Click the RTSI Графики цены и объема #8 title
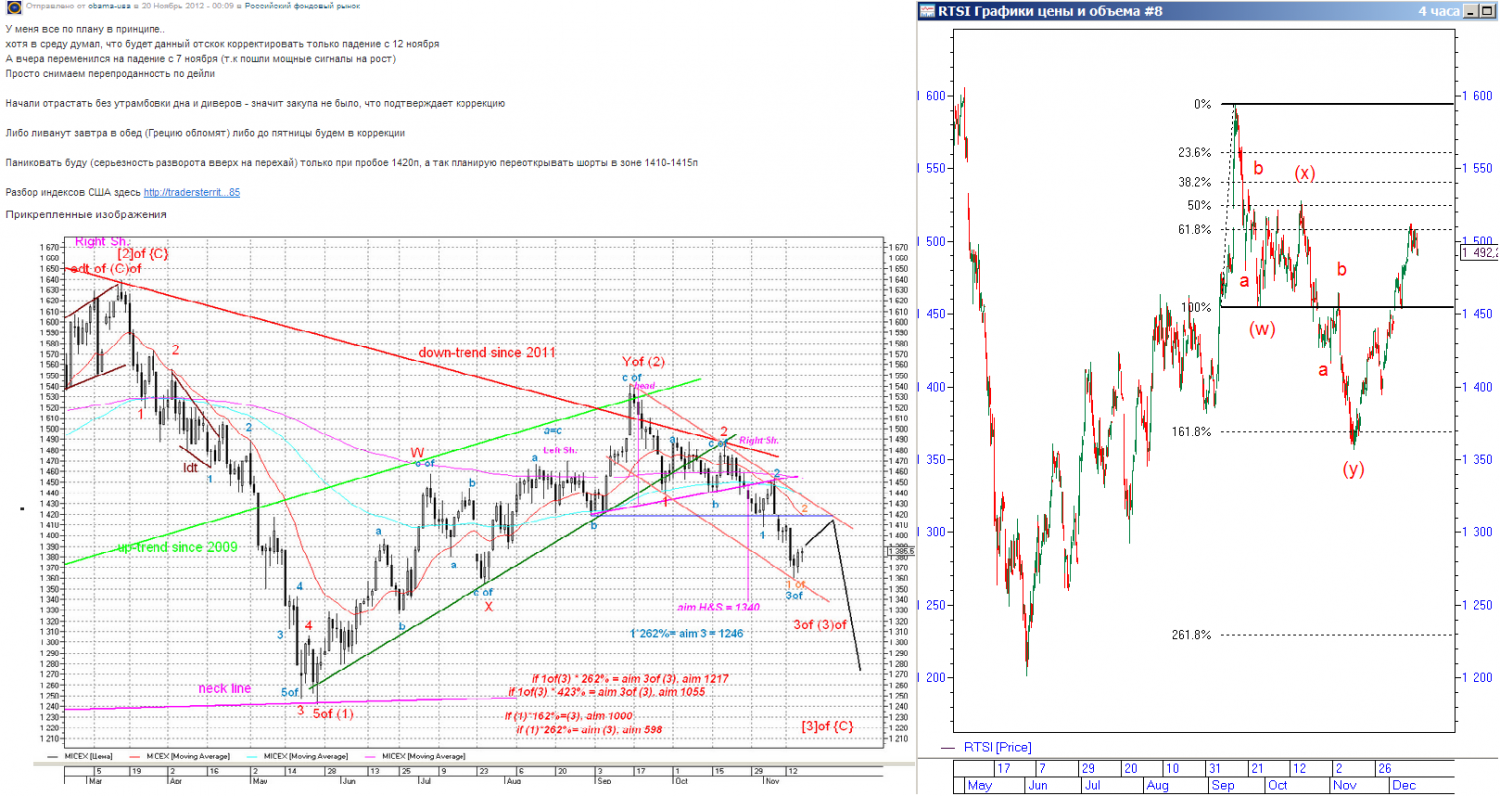The image size is (1500, 796). 1052,11
